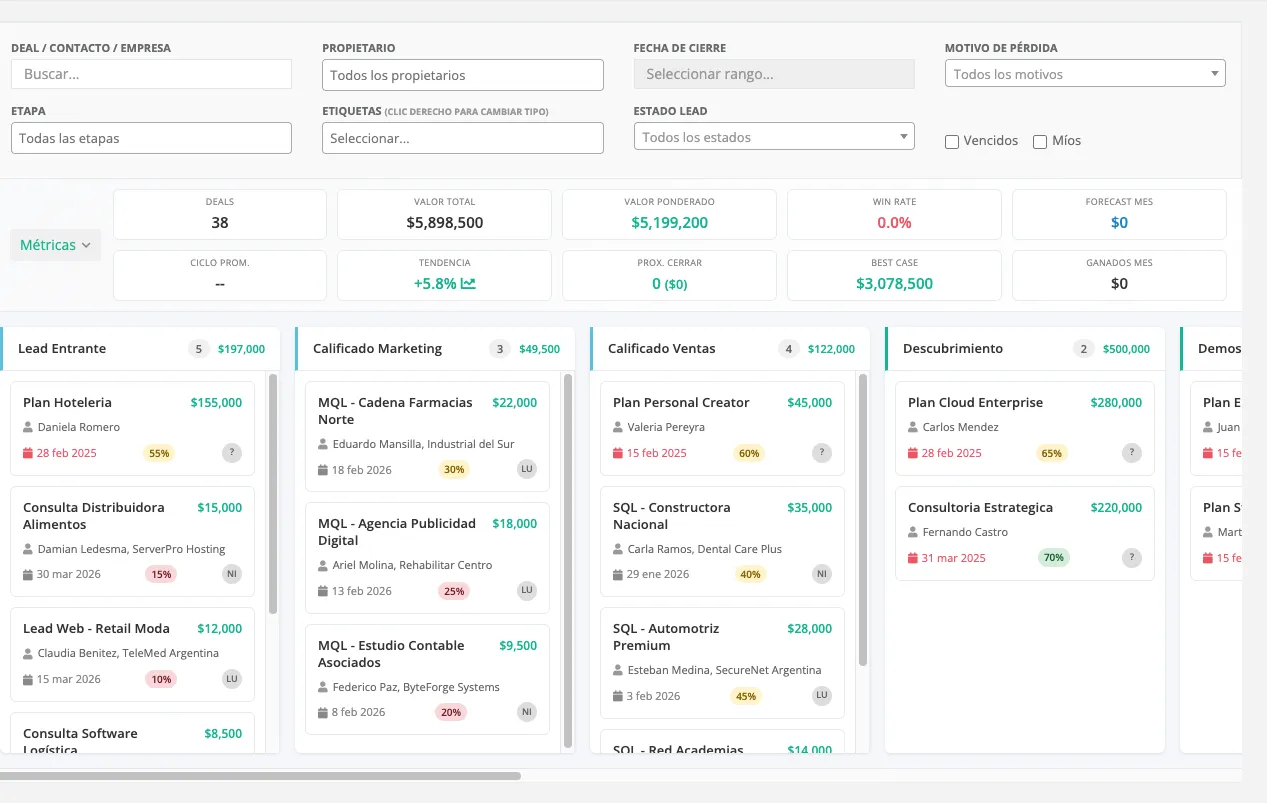Click LU avatar on MQL - Cadena Farmacias Norte

pyautogui.click(x=527, y=470)
